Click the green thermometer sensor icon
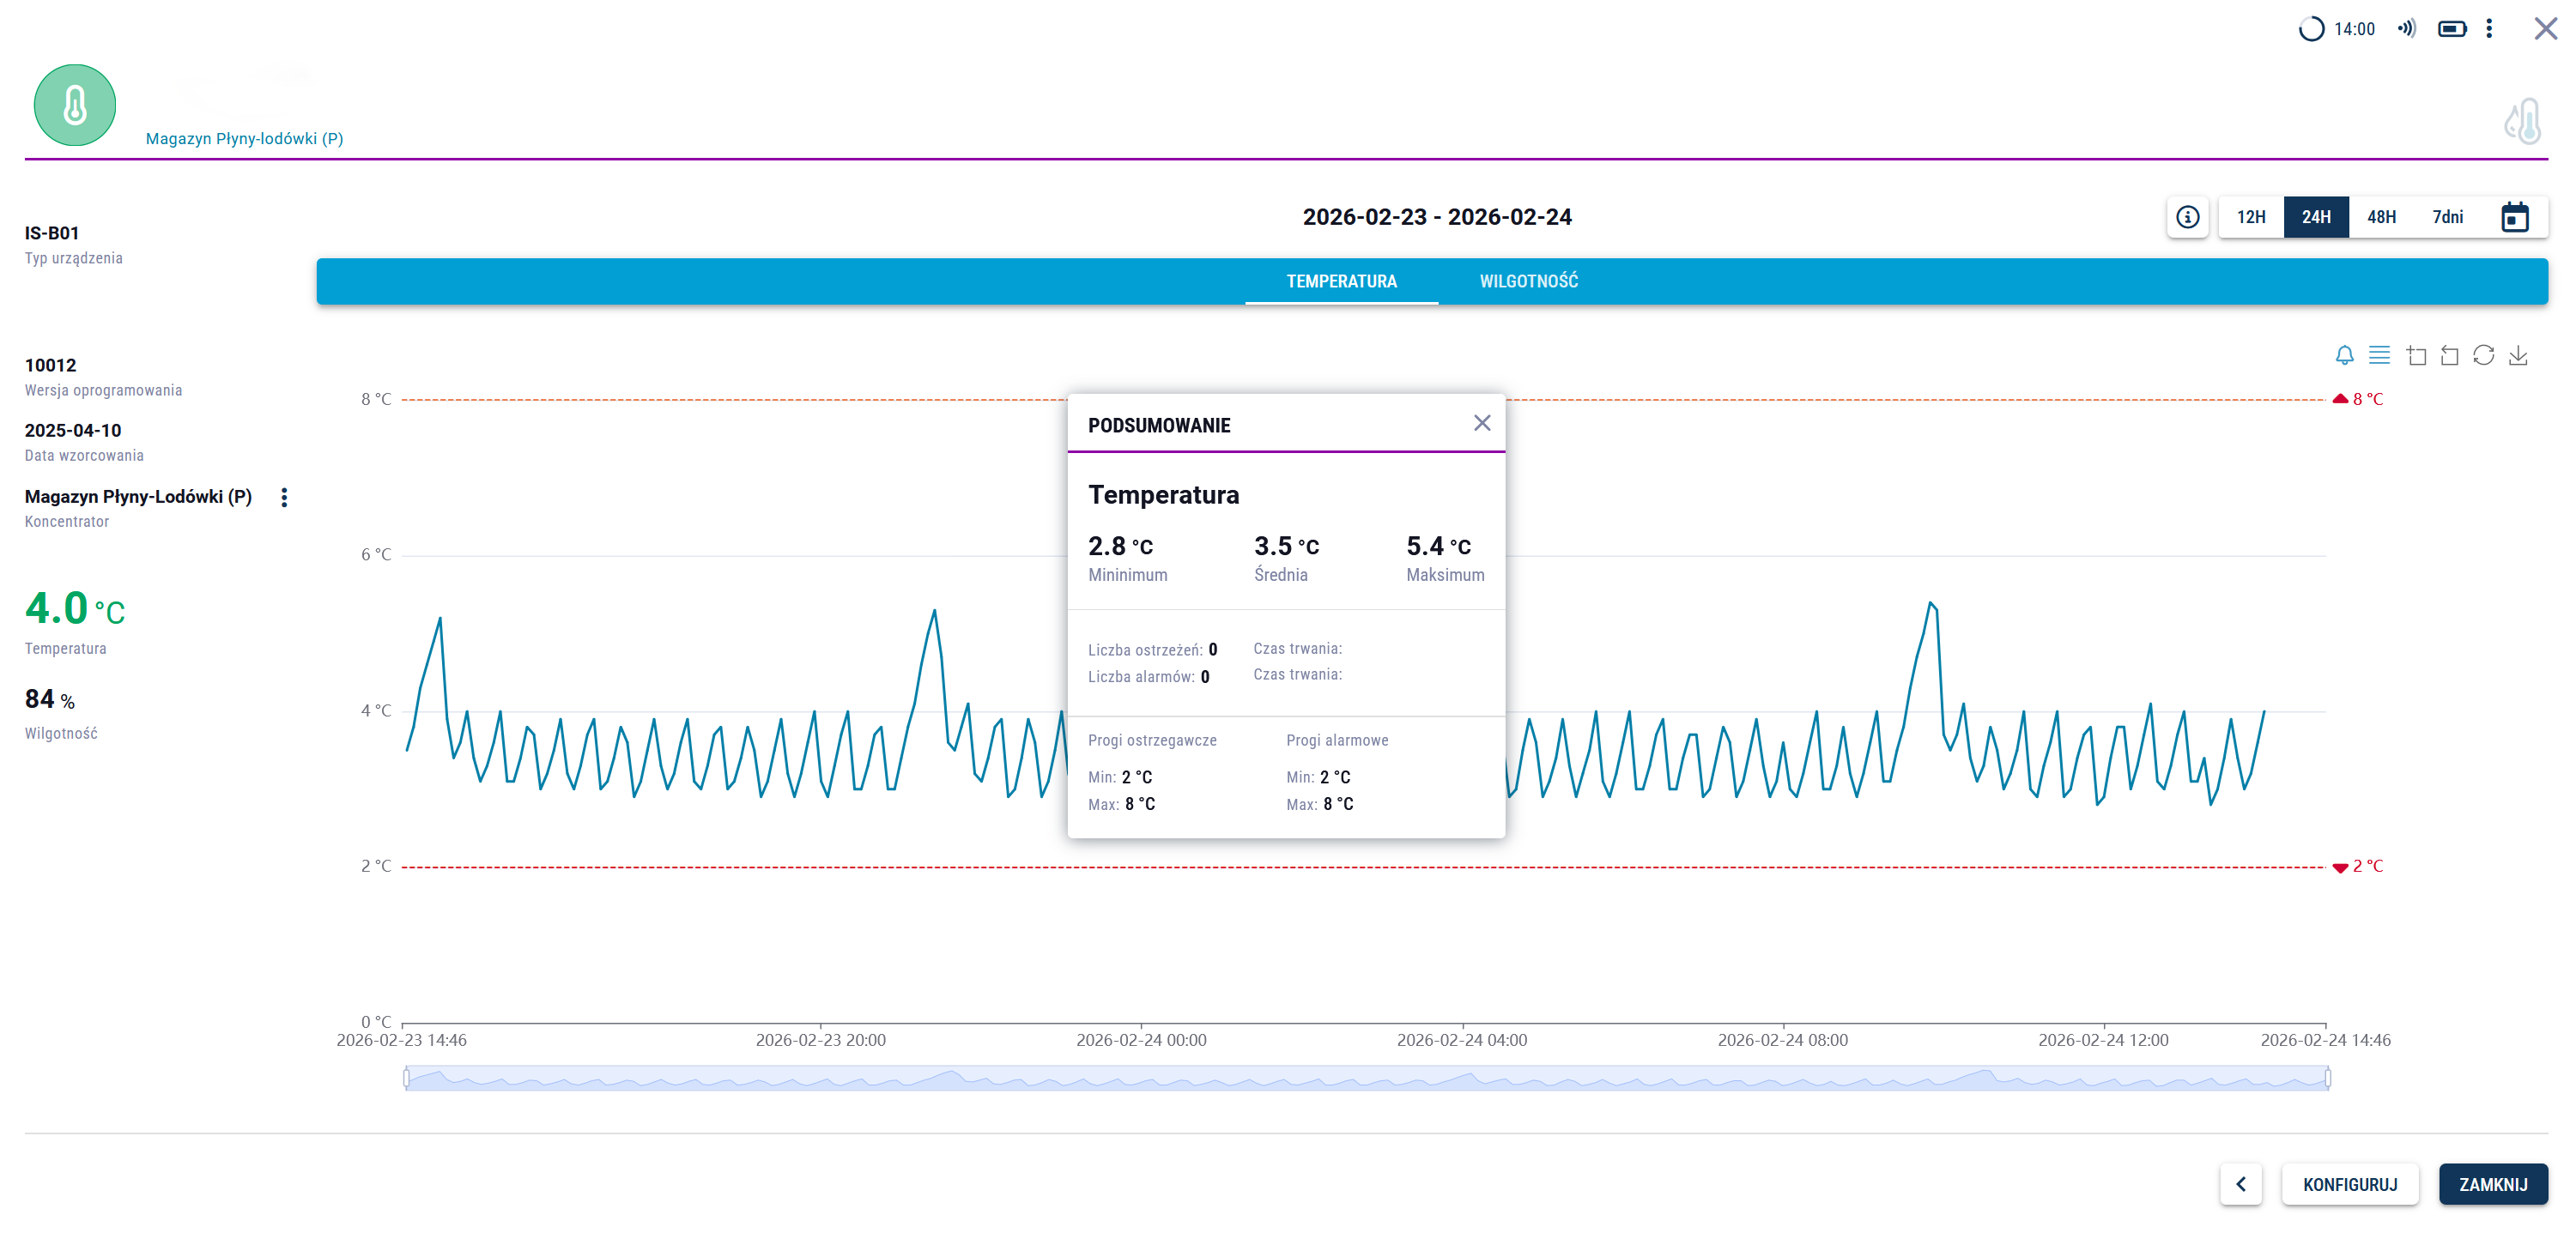2576x1233 pixels. pyautogui.click(x=75, y=105)
